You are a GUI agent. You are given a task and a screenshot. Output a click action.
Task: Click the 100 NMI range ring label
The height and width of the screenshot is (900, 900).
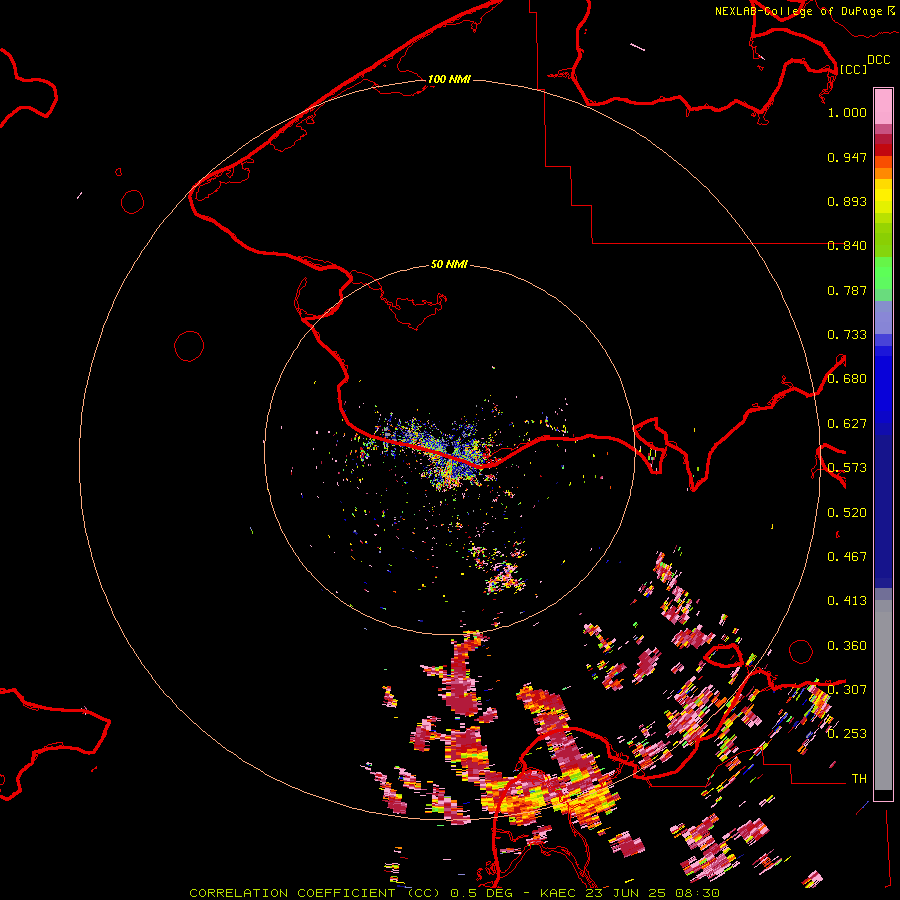click(449, 79)
